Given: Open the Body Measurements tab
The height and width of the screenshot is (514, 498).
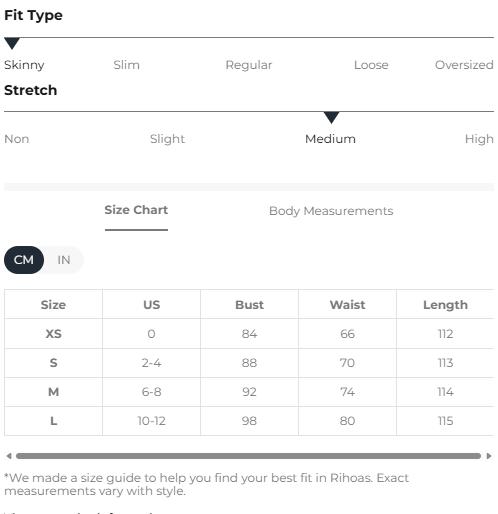Looking at the screenshot, I should [331, 211].
